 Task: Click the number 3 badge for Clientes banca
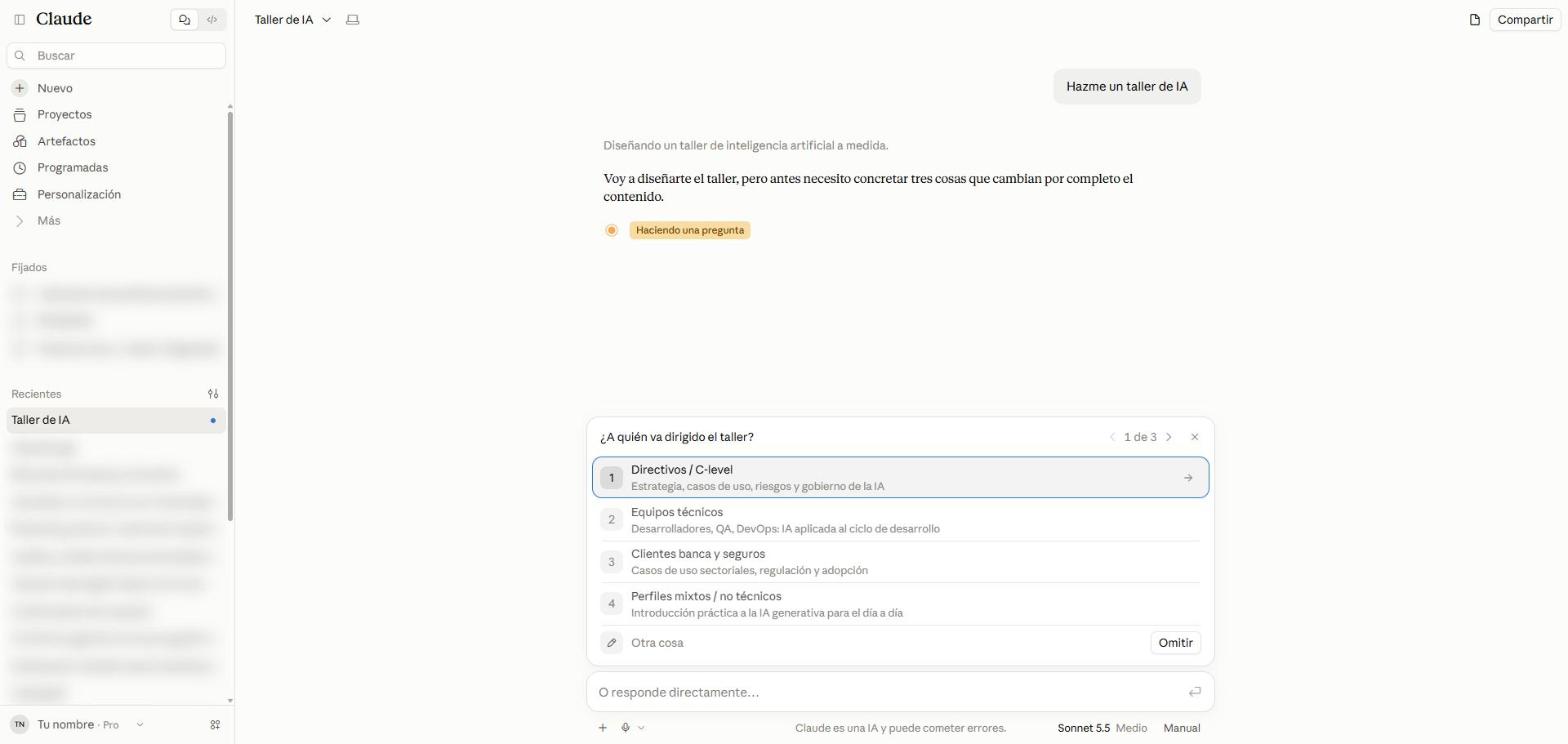[611, 562]
